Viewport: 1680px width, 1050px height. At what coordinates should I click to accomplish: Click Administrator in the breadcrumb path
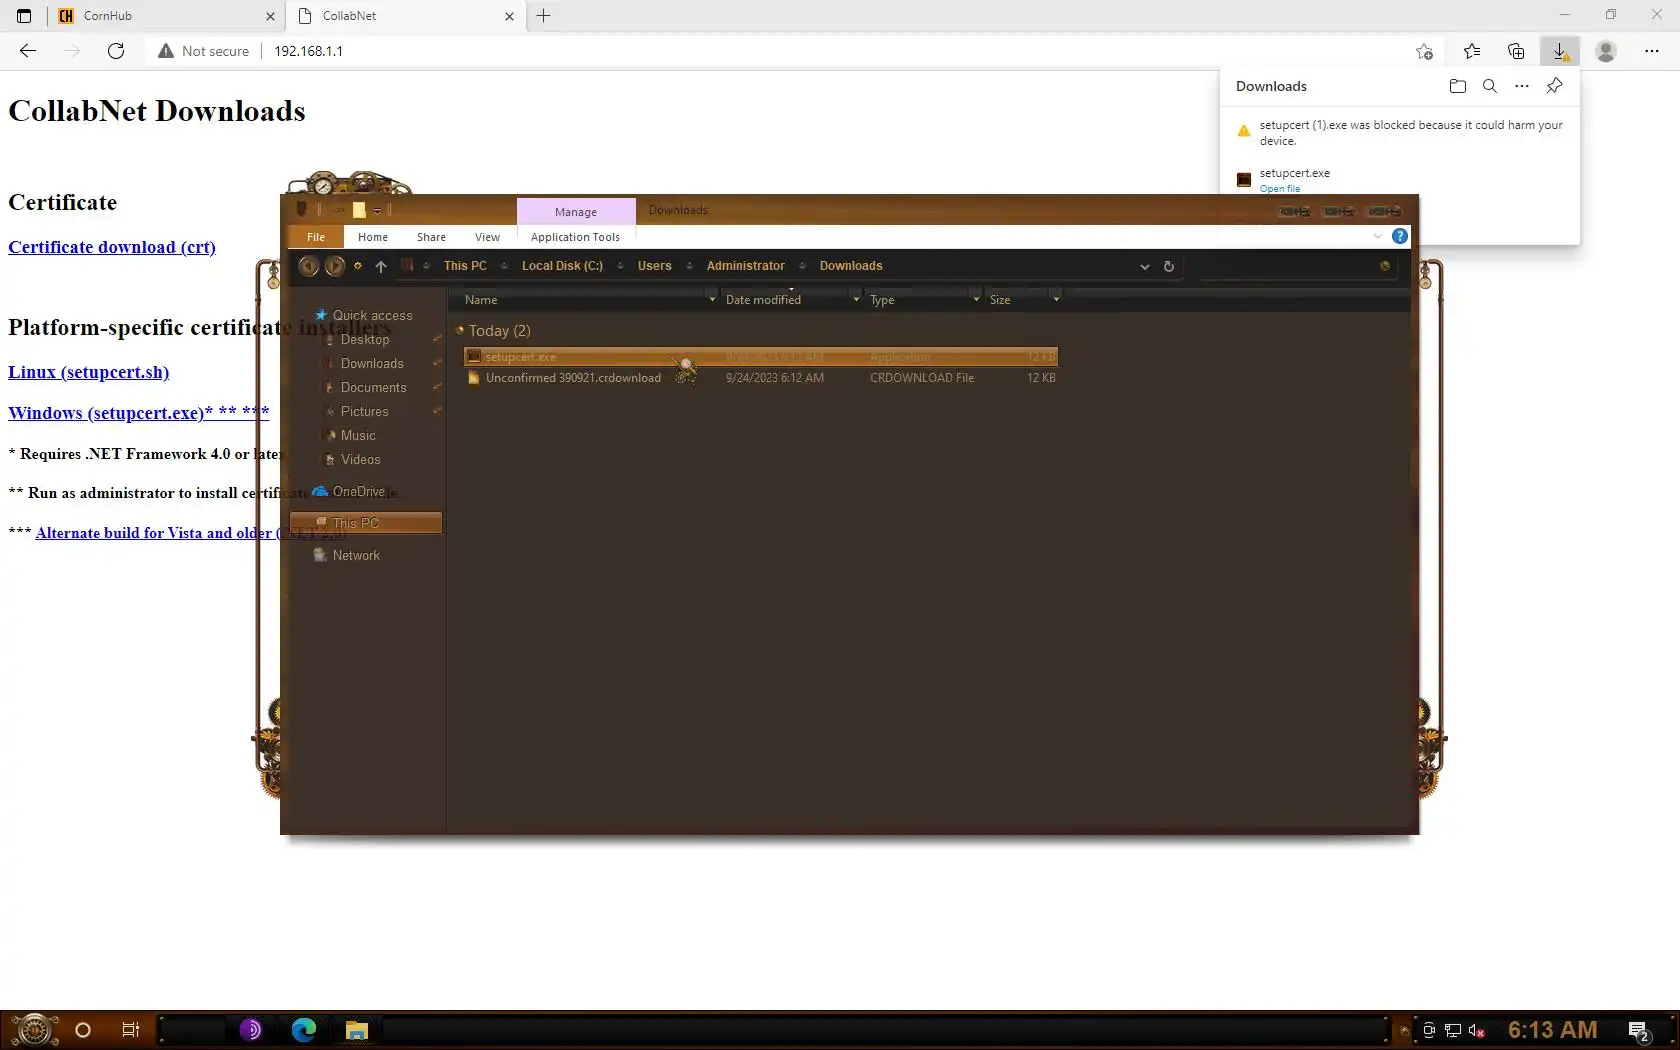coord(746,266)
